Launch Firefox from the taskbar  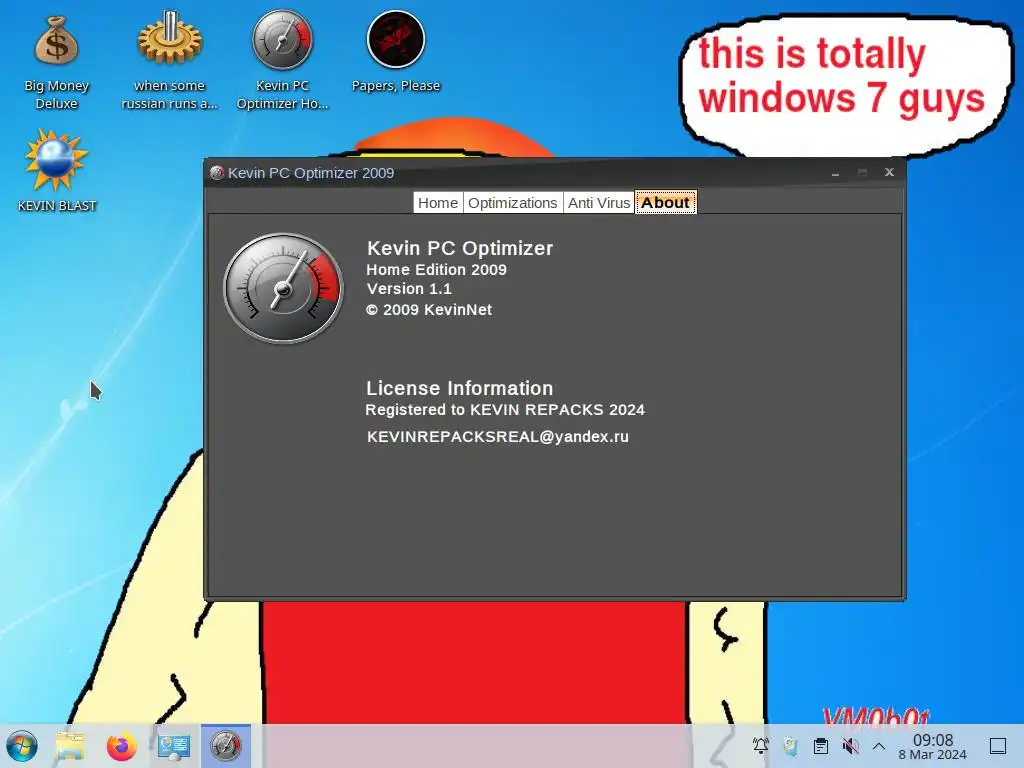(121, 746)
